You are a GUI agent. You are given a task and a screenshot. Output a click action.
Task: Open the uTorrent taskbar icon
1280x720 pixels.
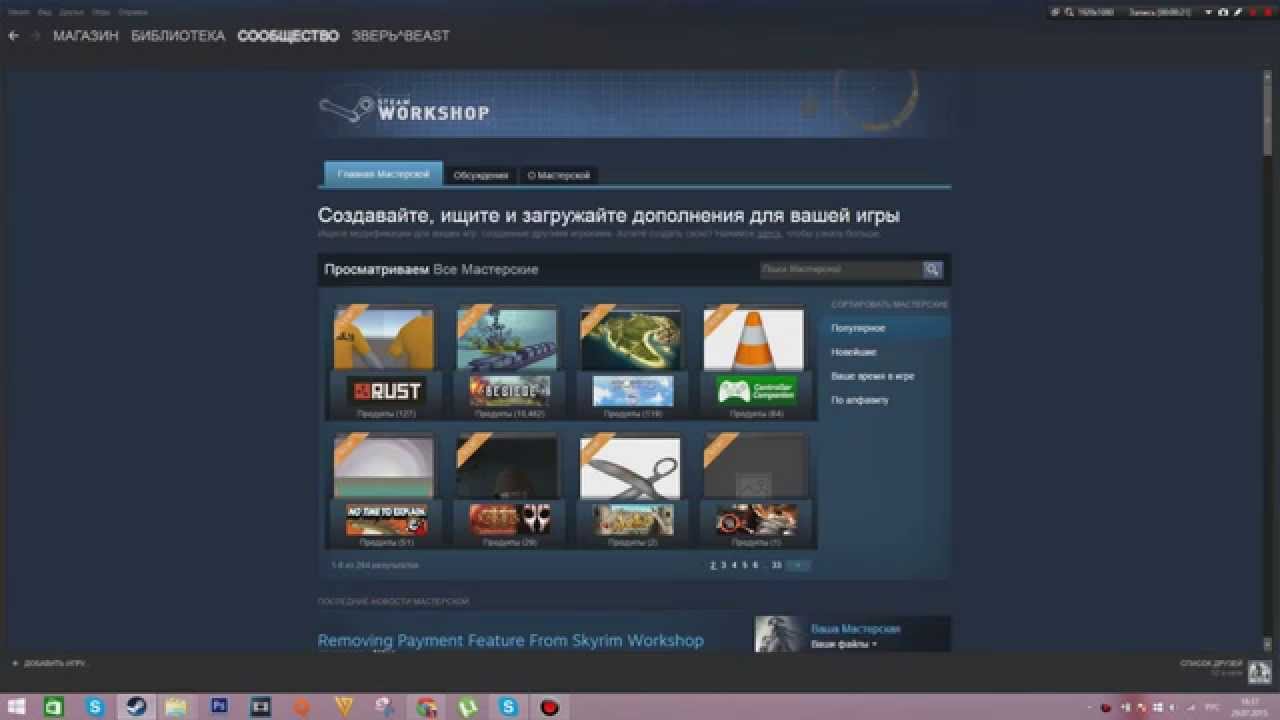point(467,707)
